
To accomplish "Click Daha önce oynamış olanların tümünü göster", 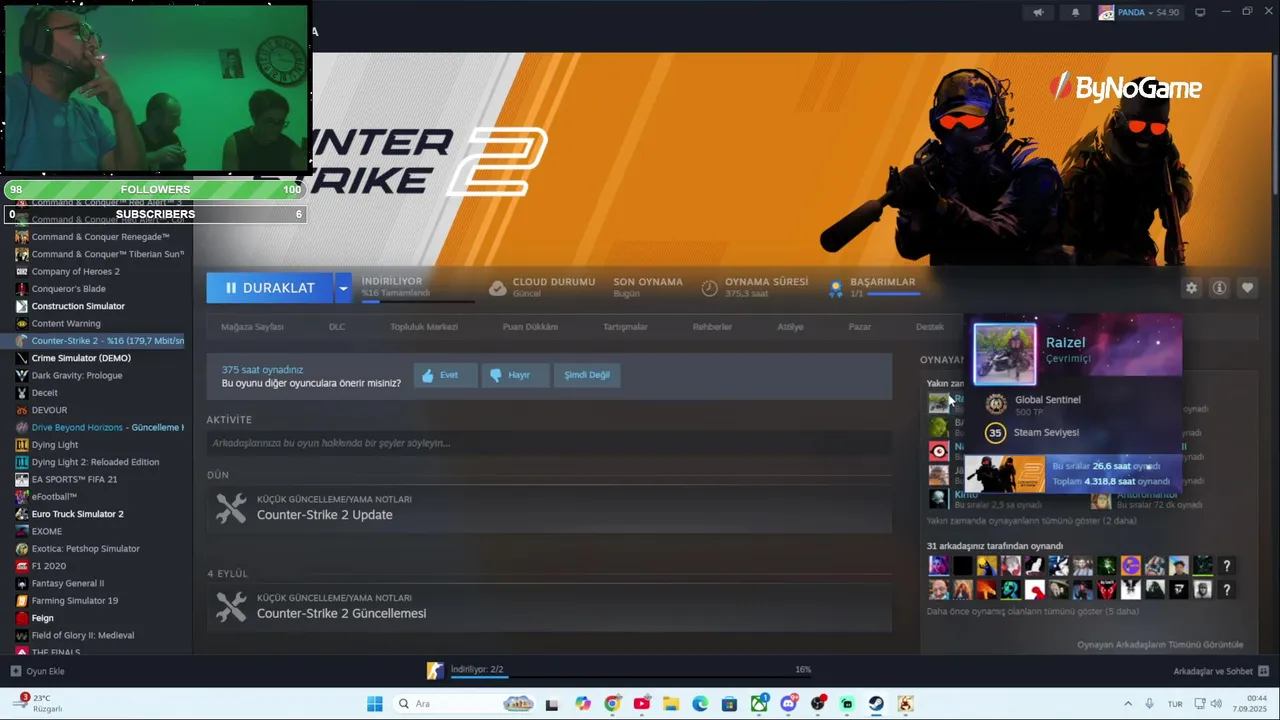I will click(x=1033, y=611).
